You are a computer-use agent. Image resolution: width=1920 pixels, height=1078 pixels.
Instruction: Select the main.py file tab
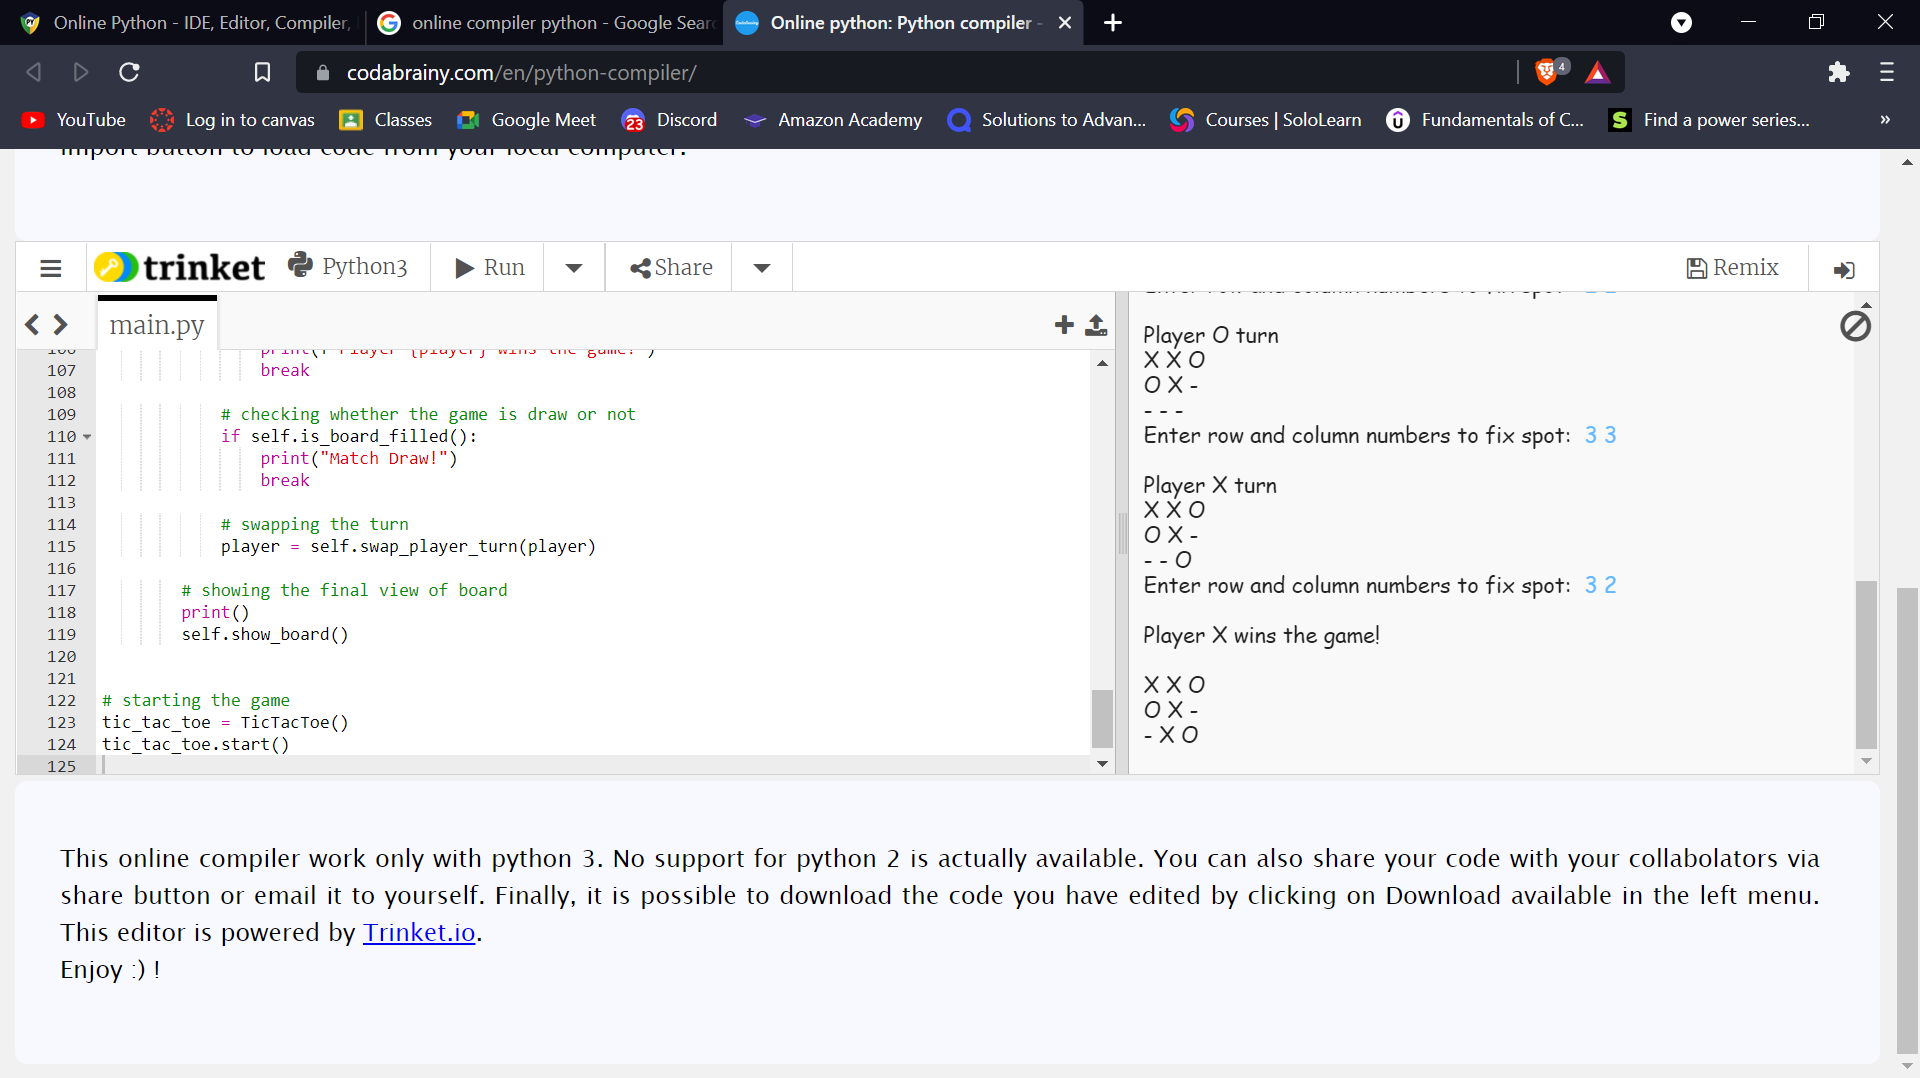(157, 324)
